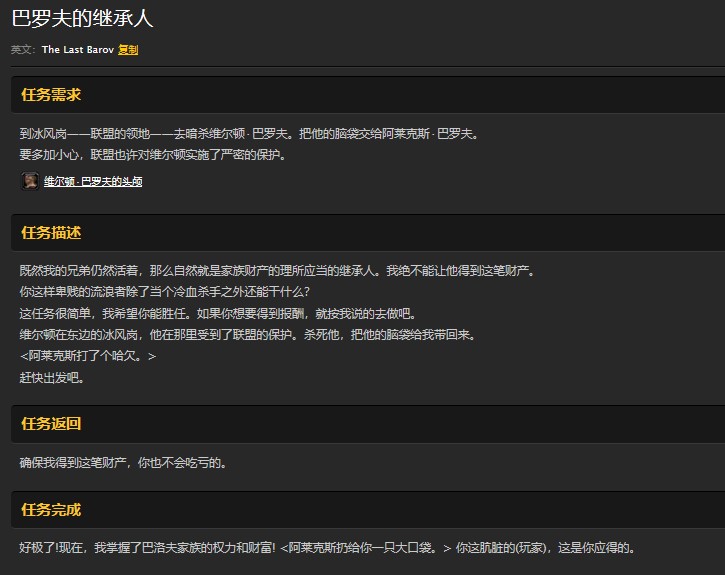
Task: Open the 维尔顿·巴罗夫的头颅 item link
Action: point(93,182)
